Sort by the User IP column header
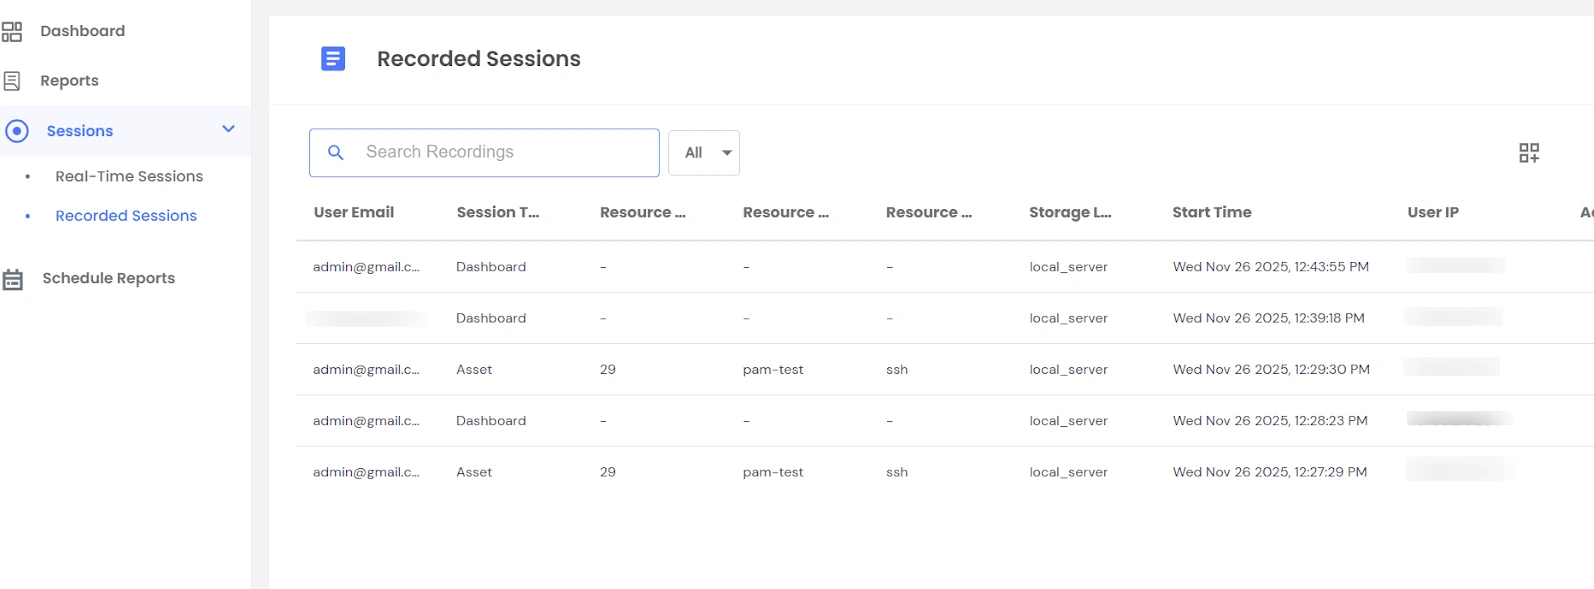The height and width of the screenshot is (589, 1594). (1432, 212)
